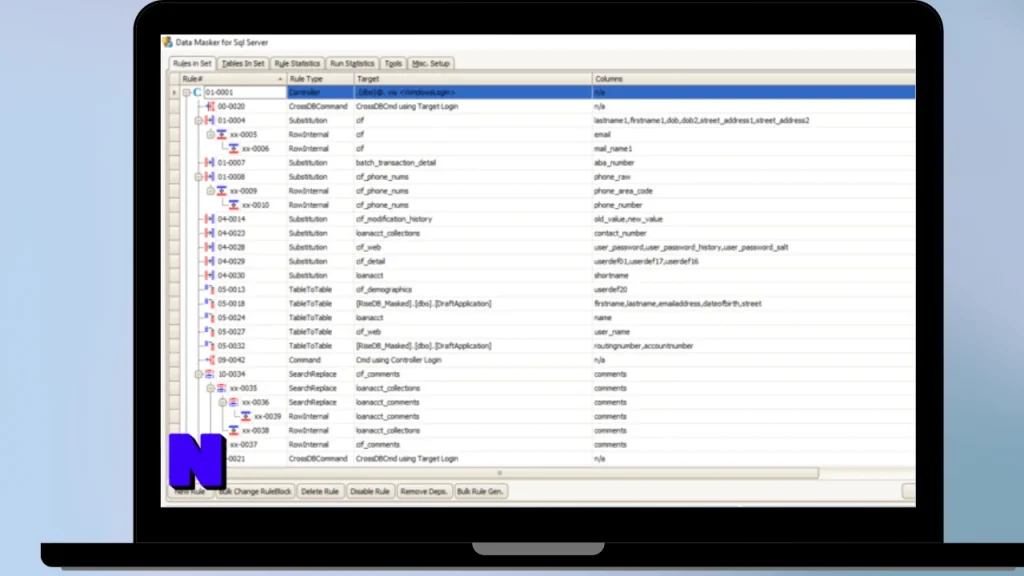Image resolution: width=1024 pixels, height=576 pixels.
Task: Click the RowInternal icon beside rule xx-0009
Action: point(221,191)
